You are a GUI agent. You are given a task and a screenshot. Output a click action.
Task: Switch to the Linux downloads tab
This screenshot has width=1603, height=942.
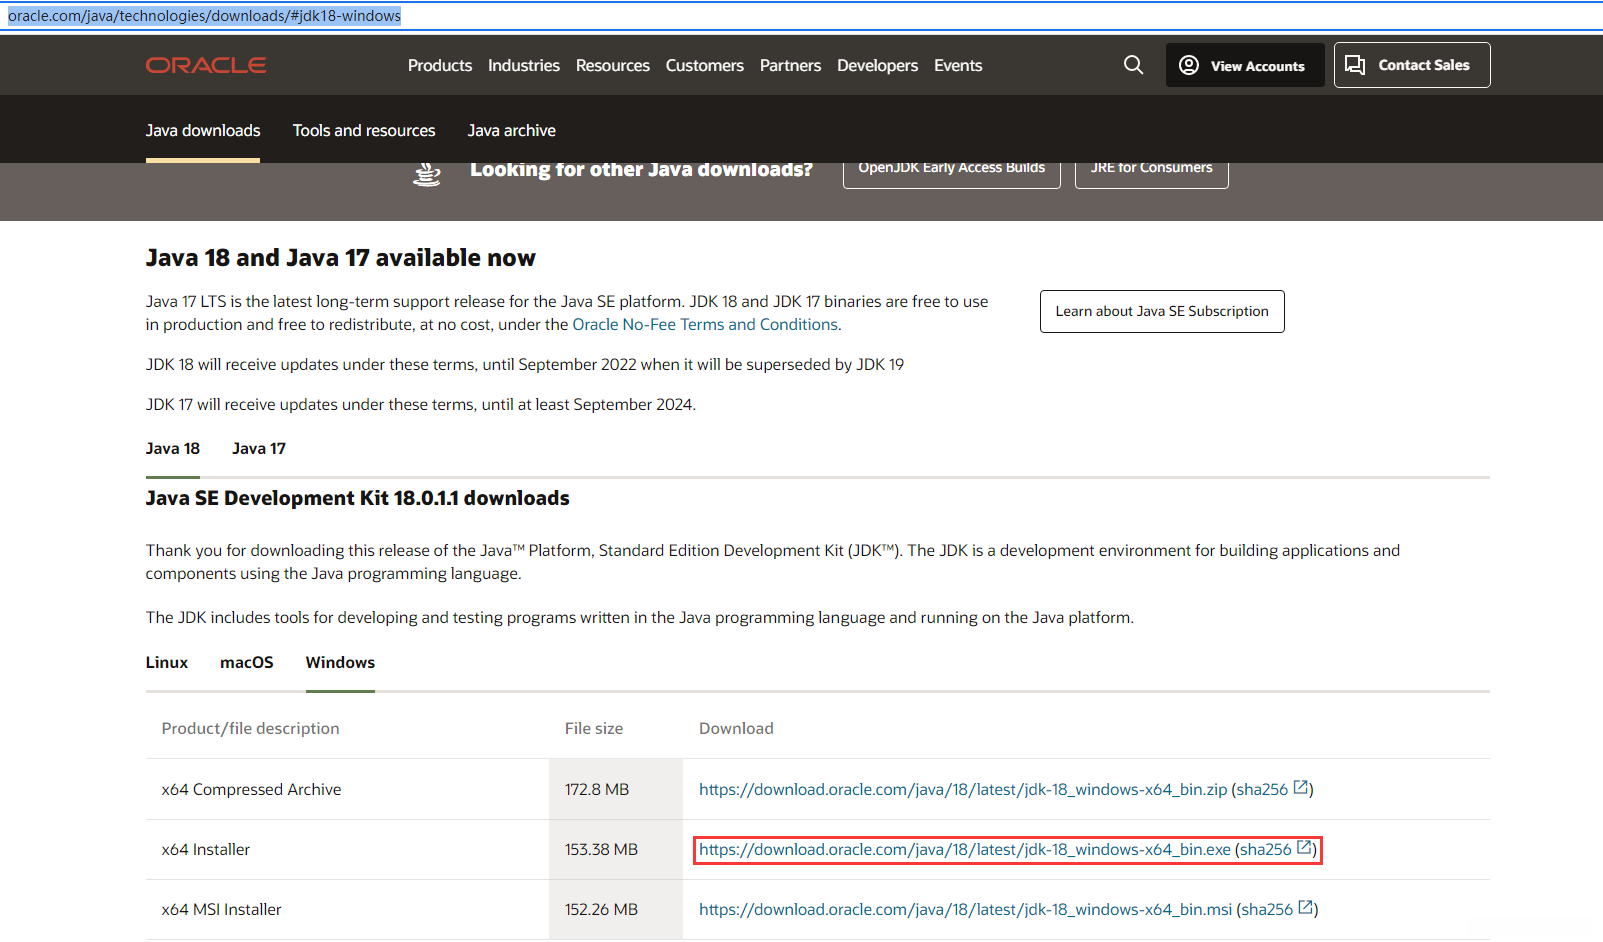click(x=167, y=662)
